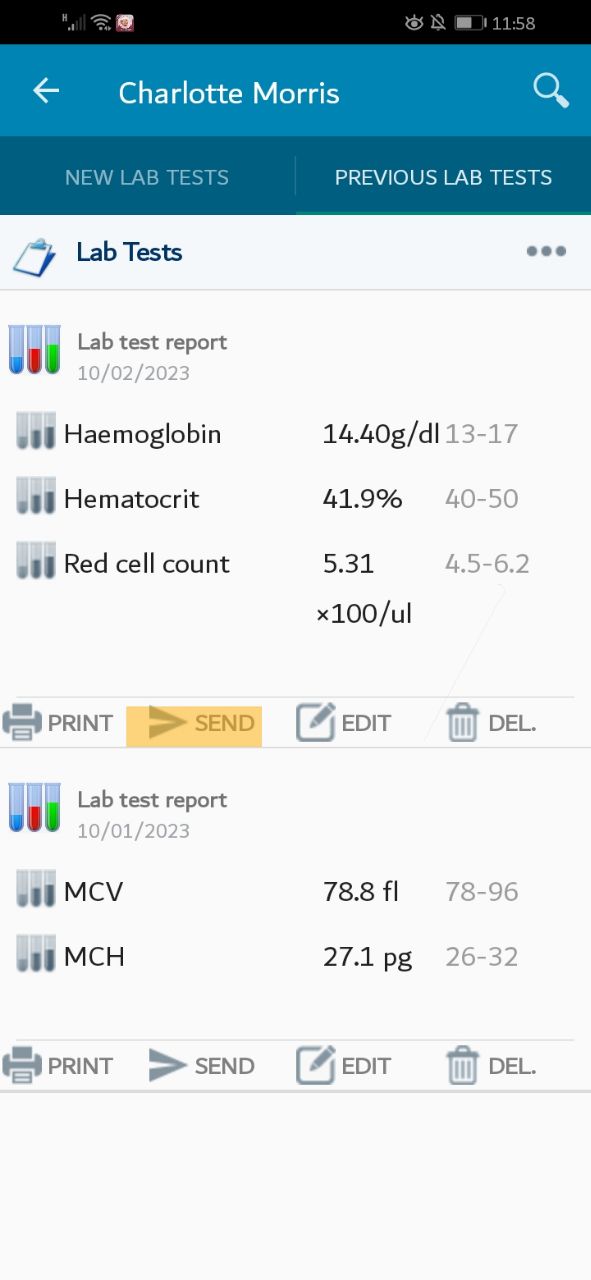Viewport: 591px width, 1280px height.
Task: Switch to New Lab Tests tab
Action: click(147, 177)
